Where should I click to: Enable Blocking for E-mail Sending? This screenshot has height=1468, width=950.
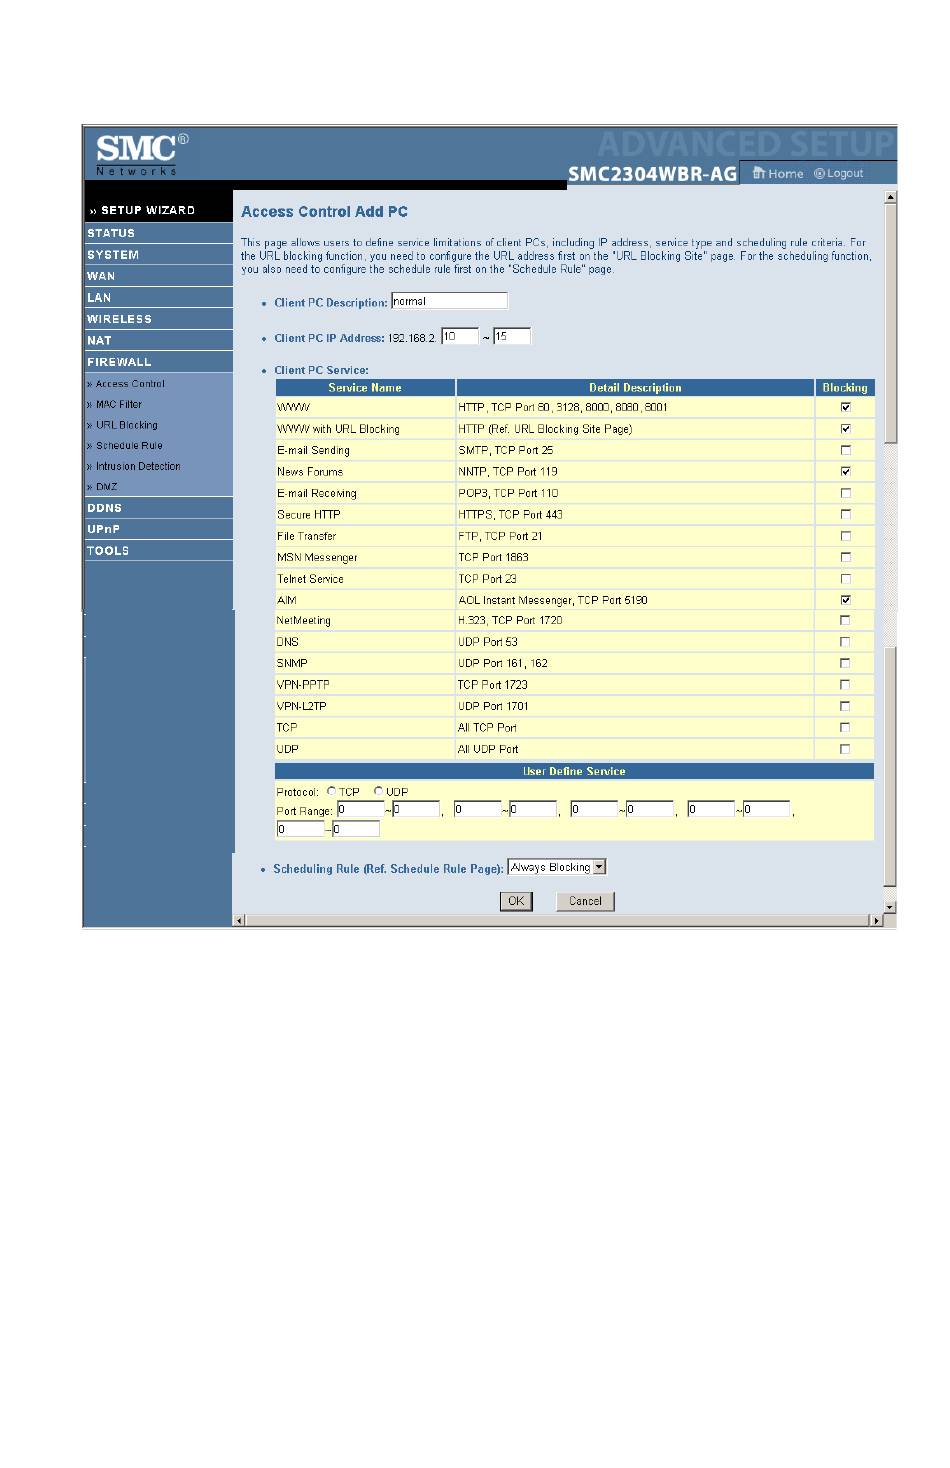[846, 450]
